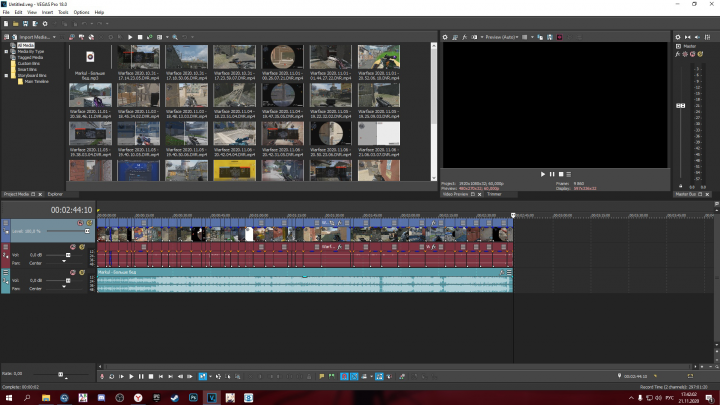Open Master Bus properties gear icon
Screen dimensions: 720x405
pos(678,37)
